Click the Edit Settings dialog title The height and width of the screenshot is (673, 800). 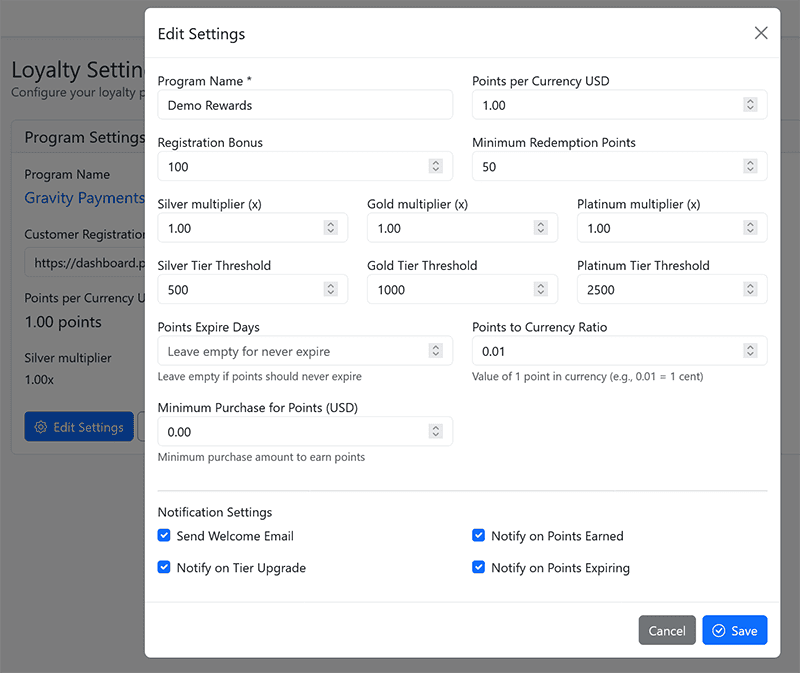[x=202, y=34]
